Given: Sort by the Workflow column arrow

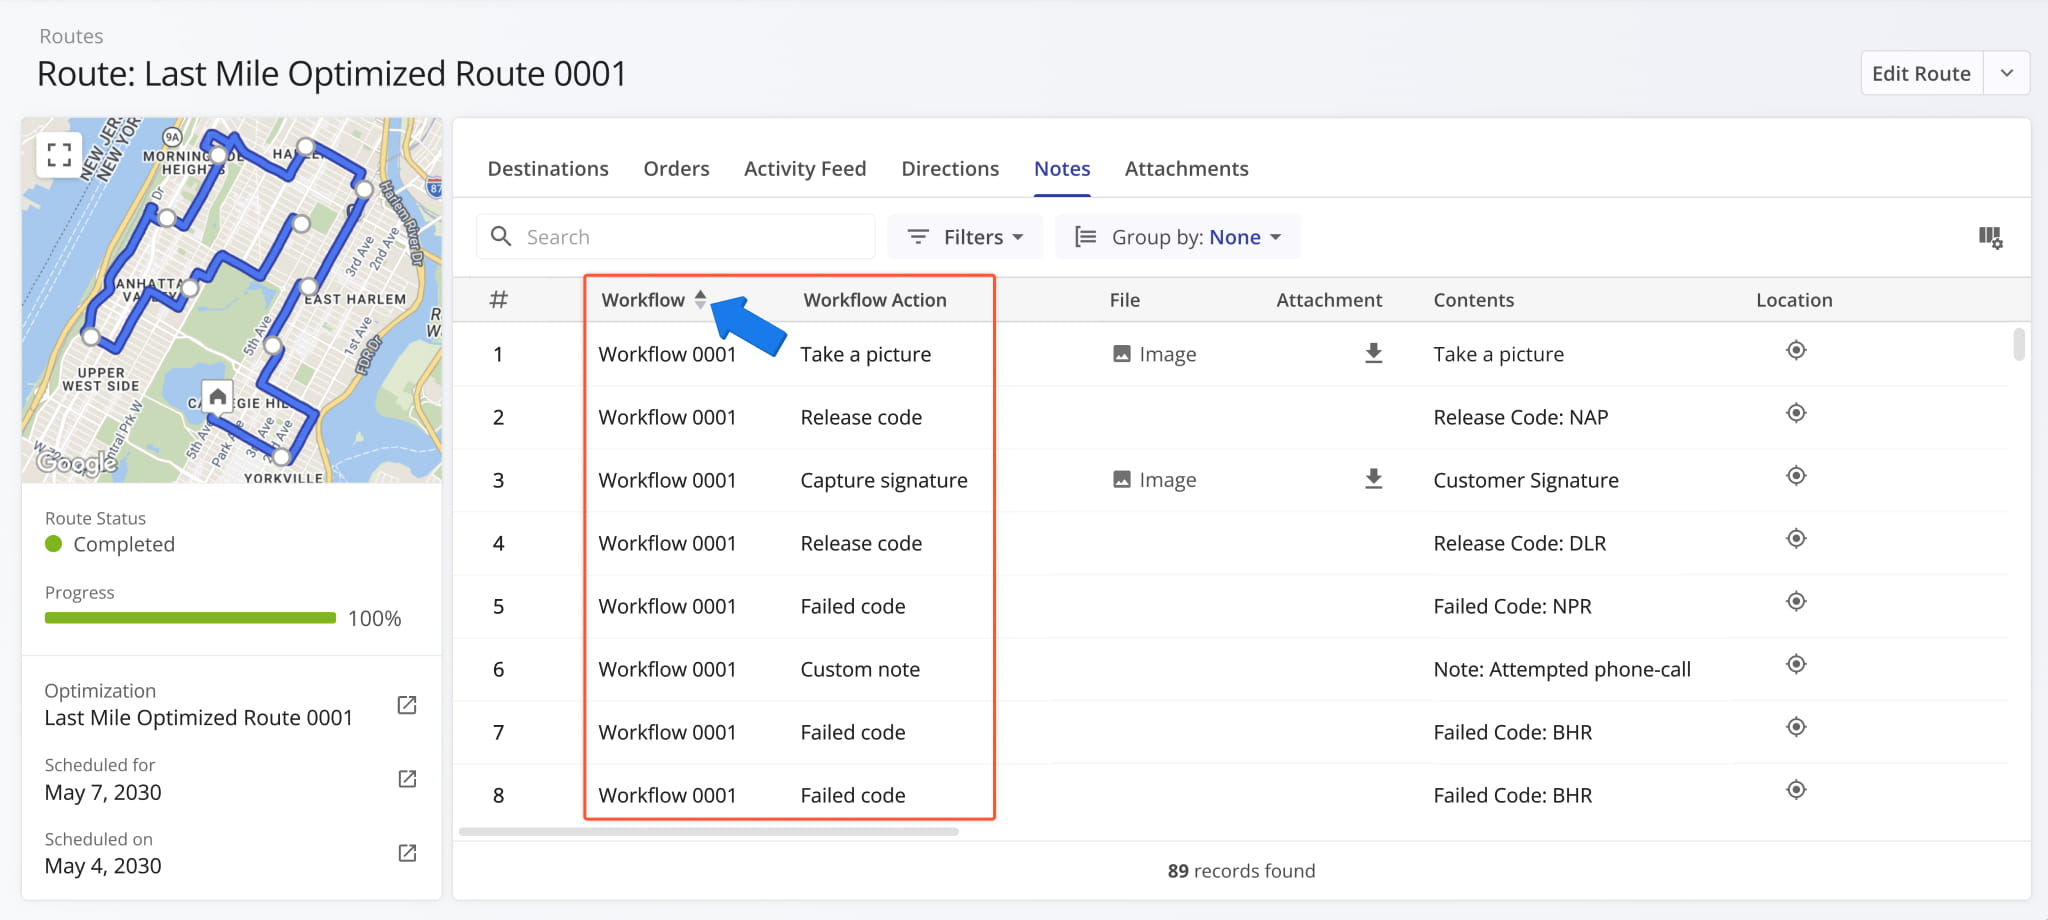Looking at the screenshot, I should [700, 299].
